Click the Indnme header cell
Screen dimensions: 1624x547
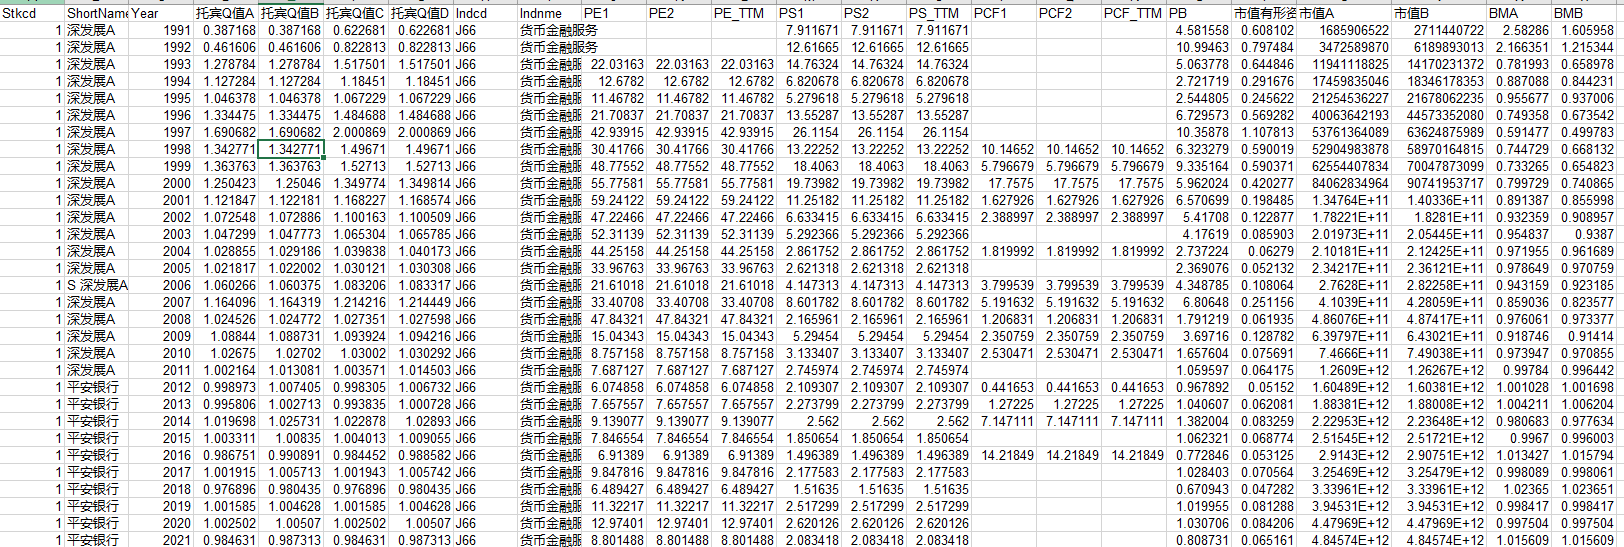tap(550, 13)
